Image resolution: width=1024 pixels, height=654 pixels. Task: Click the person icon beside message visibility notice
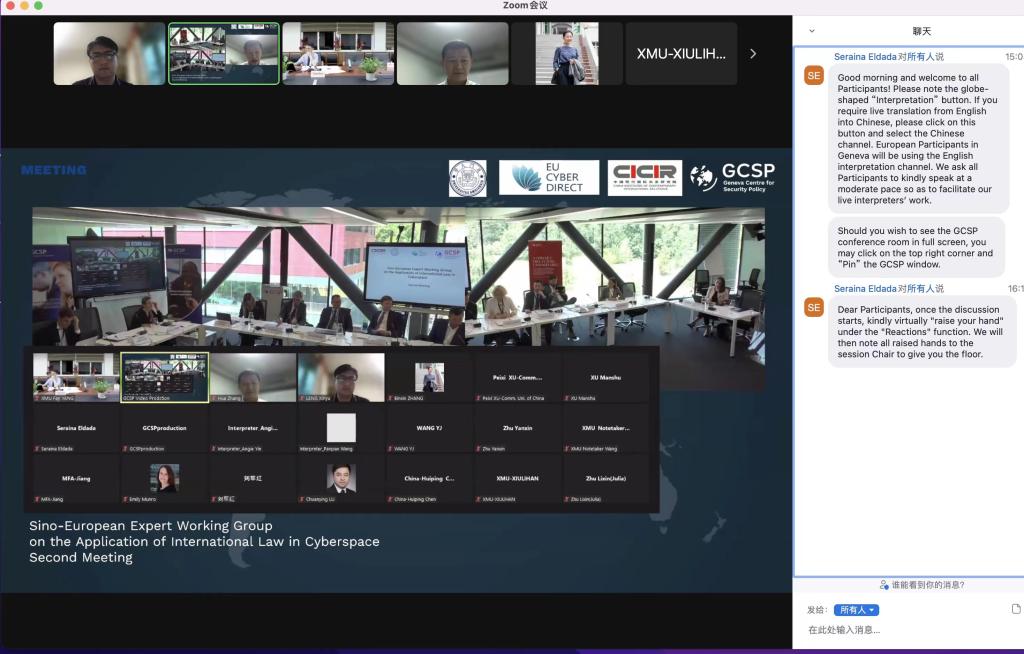click(x=884, y=585)
